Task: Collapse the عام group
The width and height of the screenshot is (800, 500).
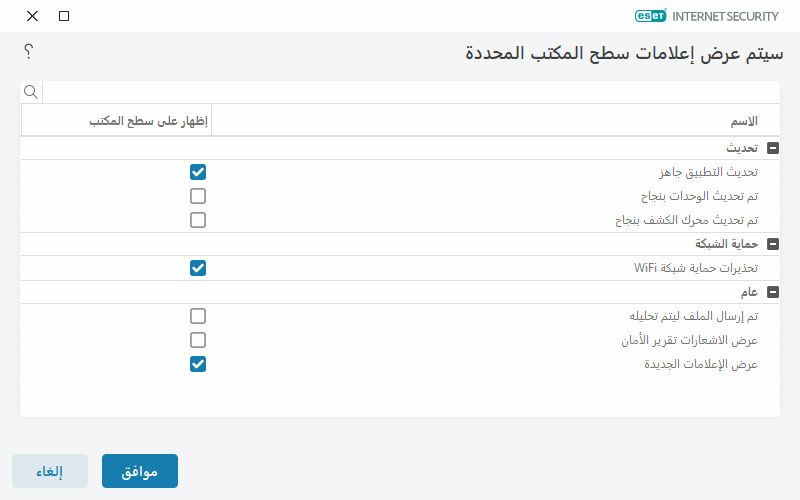Action: click(x=773, y=292)
